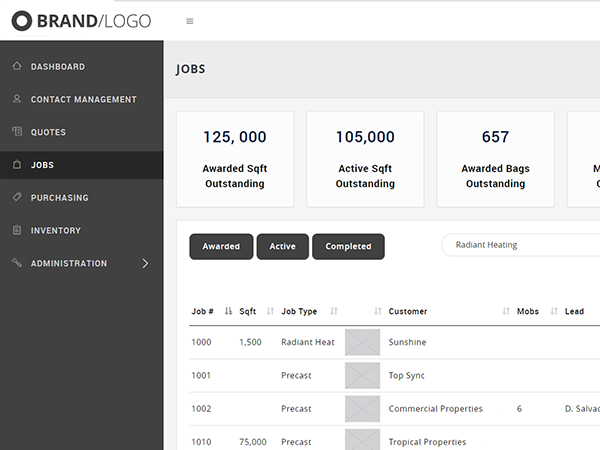Filter jobs by Awarded button
The width and height of the screenshot is (600, 450).
(221, 246)
